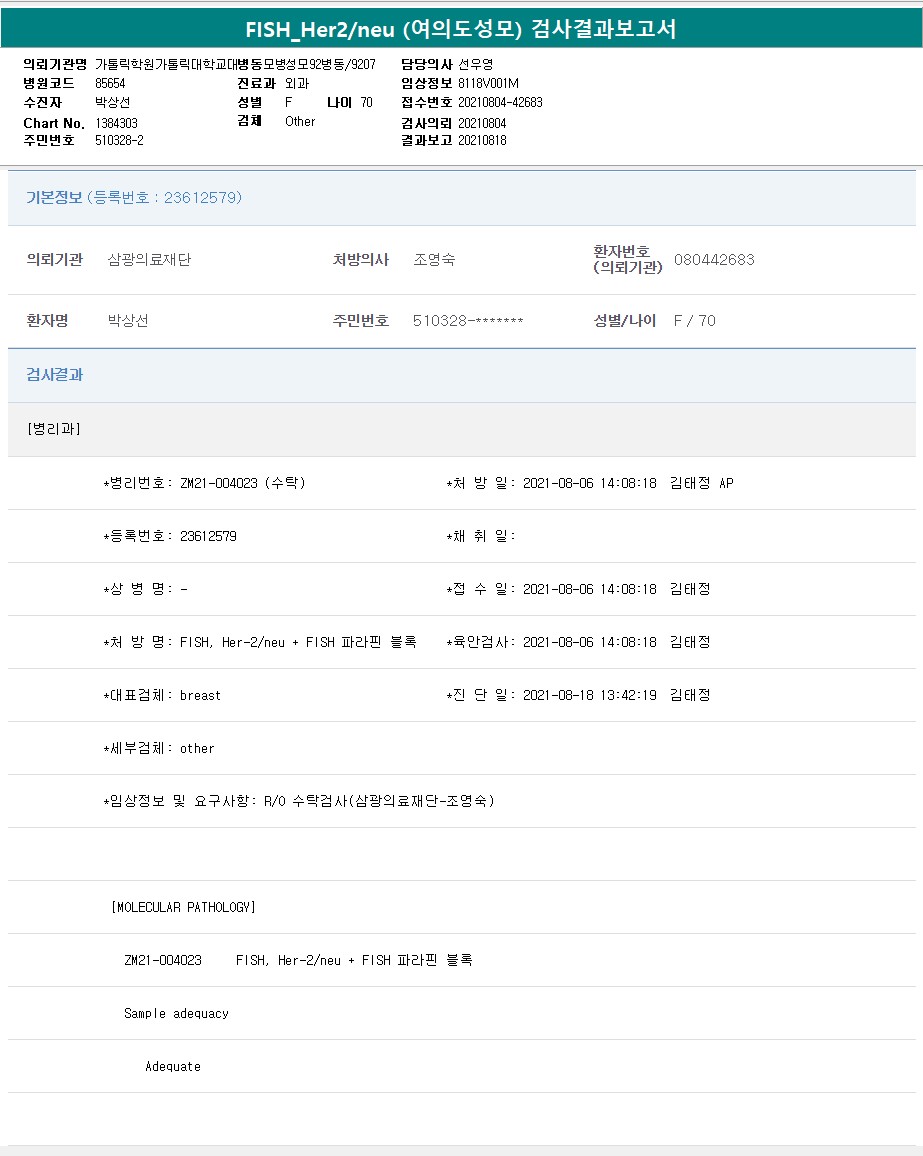The width and height of the screenshot is (923, 1156).
Task: Click the '*상 병 명: -' row
Action: click(x=145, y=589)
